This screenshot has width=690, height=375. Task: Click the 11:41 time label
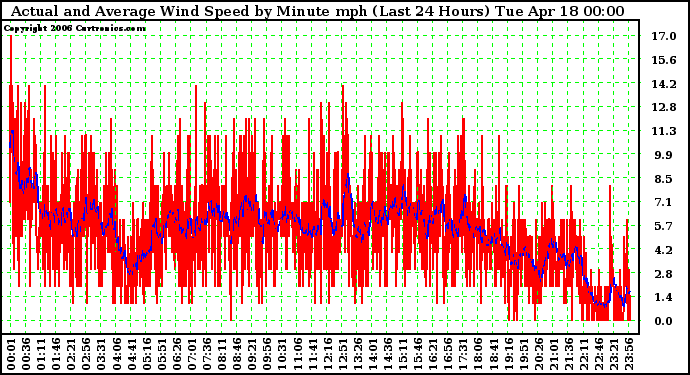313,354
